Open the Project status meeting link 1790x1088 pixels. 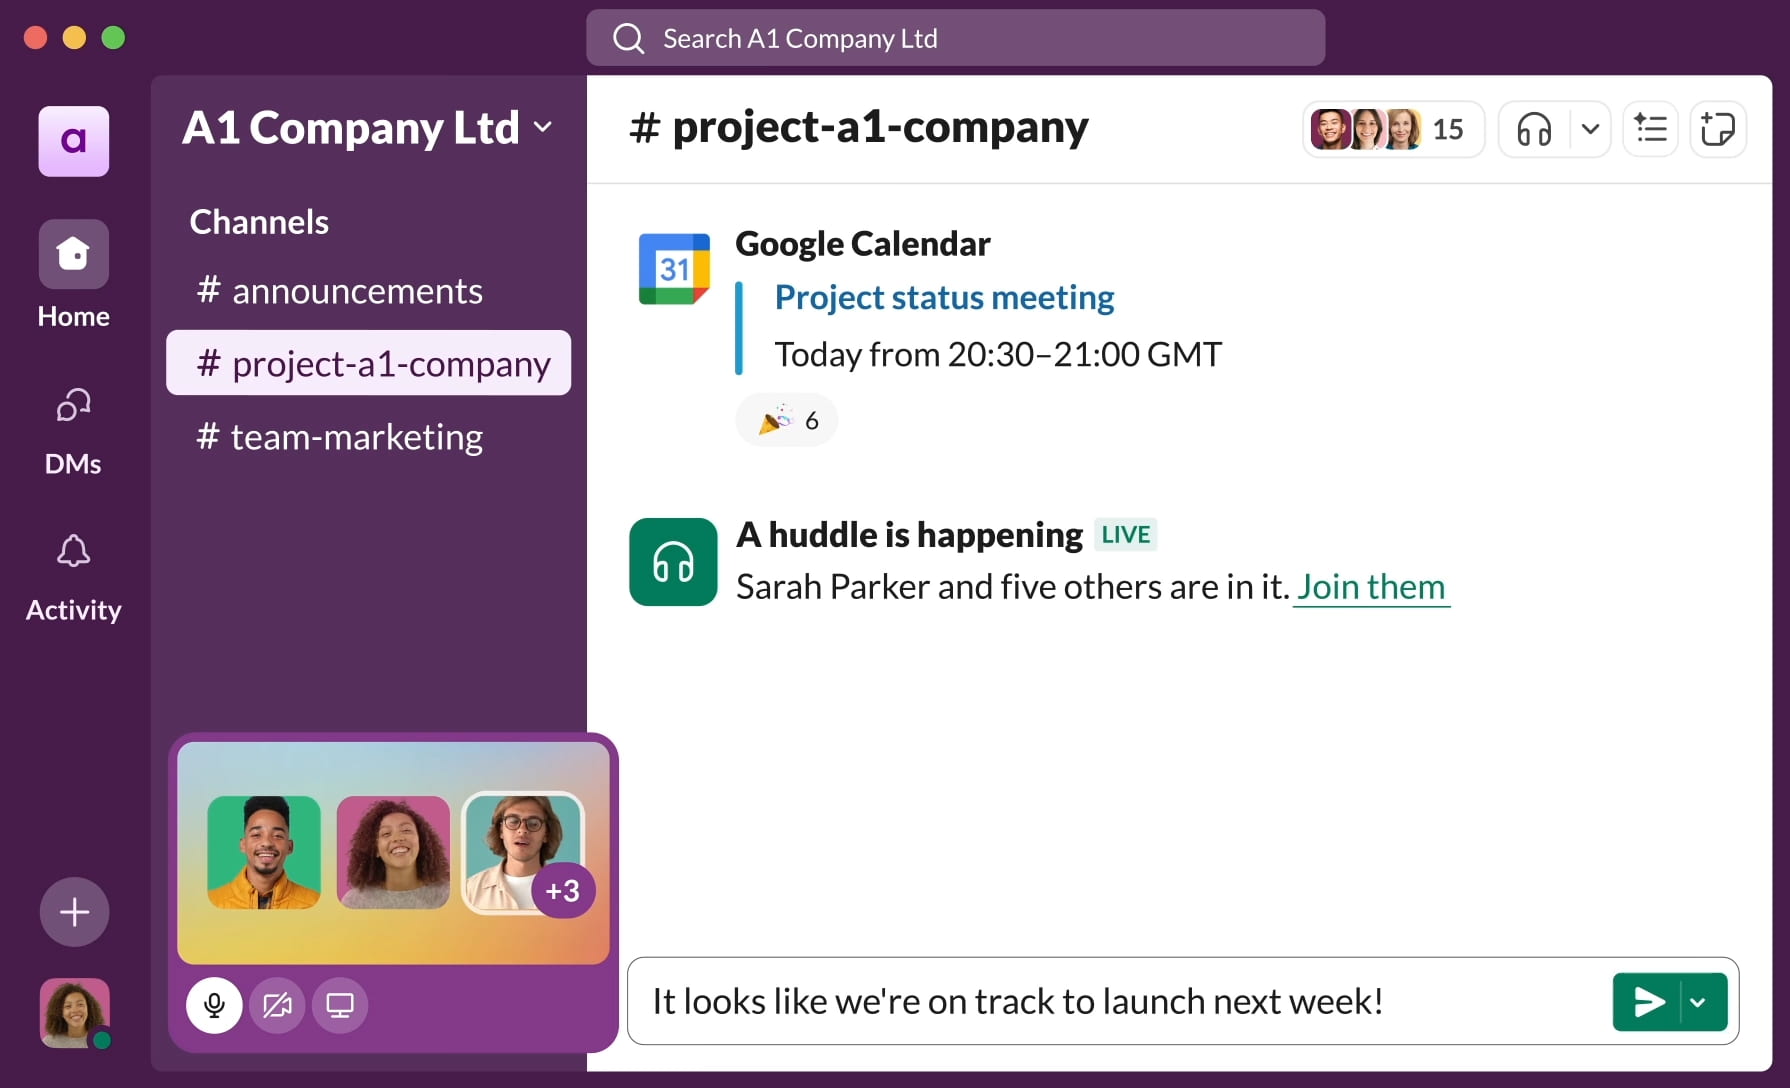pyautogui.click(x=944, y=297)
